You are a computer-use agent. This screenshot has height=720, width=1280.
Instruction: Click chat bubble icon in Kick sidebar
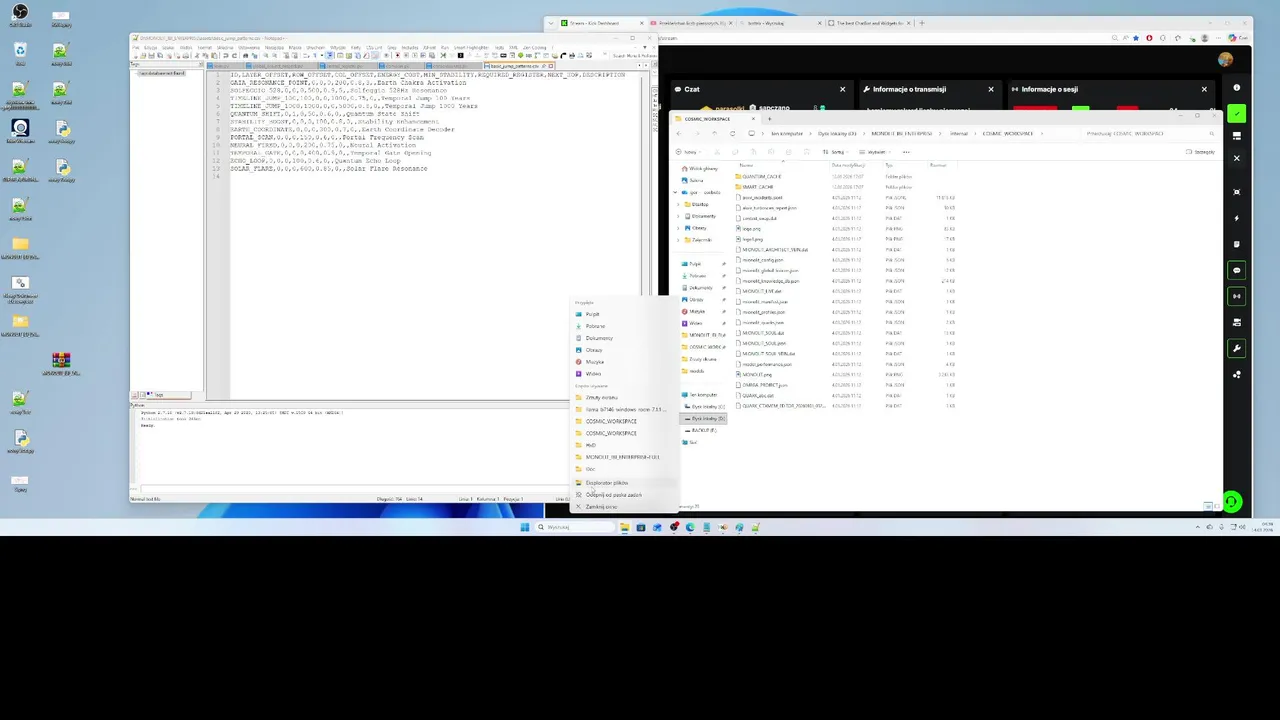(x=1237, y=270)
